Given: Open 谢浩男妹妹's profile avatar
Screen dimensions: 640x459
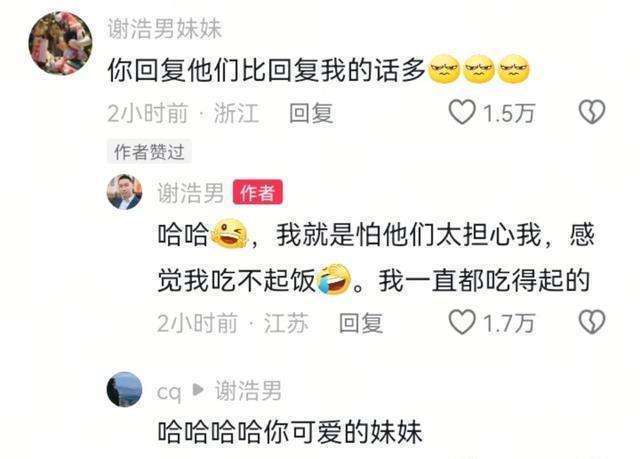Looking at the screenshot, I should pos(60,43).
